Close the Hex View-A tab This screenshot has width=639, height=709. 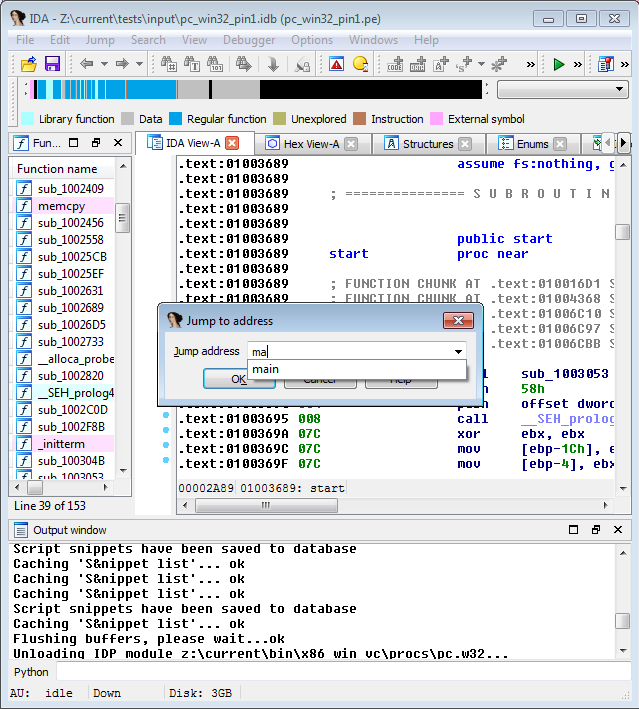tap(351, 144)
